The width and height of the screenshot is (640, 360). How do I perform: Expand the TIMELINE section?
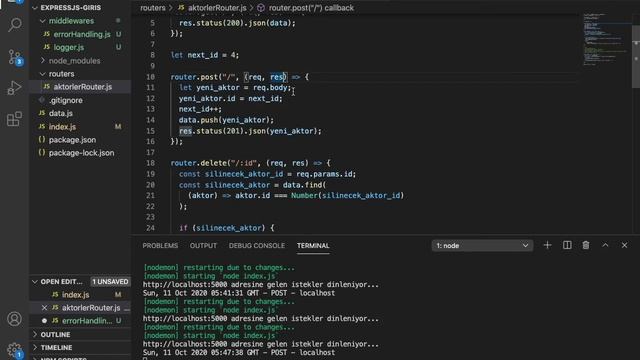(35, 347)
